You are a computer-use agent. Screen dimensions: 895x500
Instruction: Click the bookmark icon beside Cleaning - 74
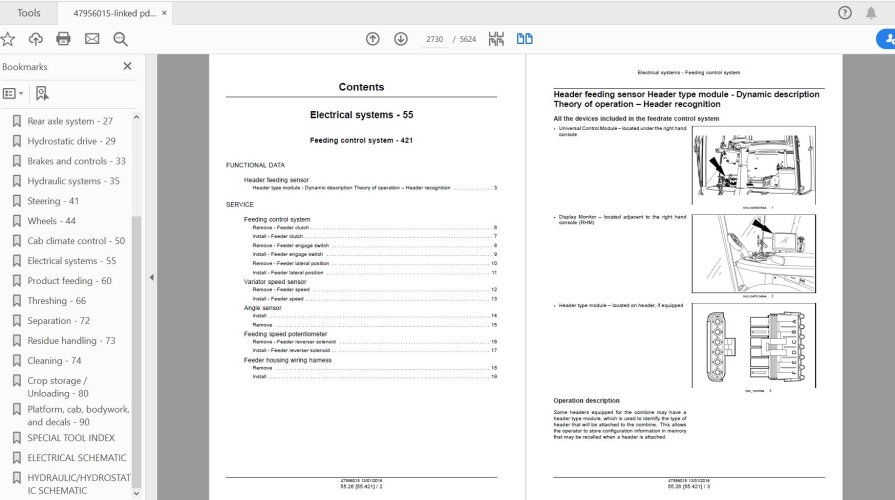(17, 361)
